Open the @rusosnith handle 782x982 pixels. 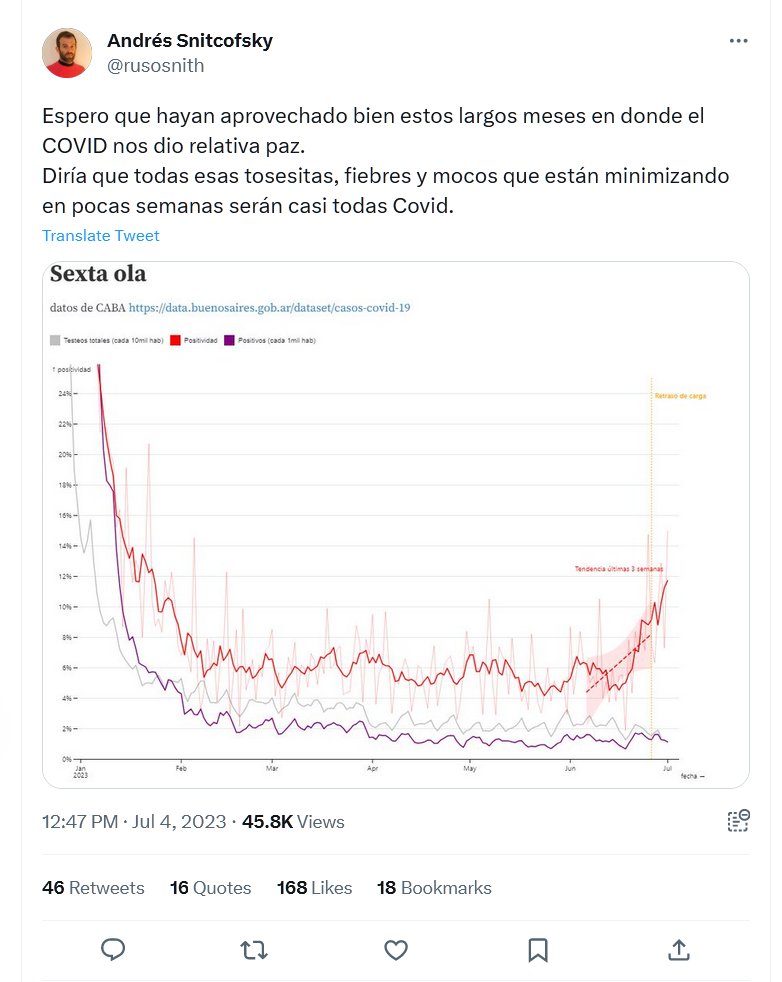(155, 66)
